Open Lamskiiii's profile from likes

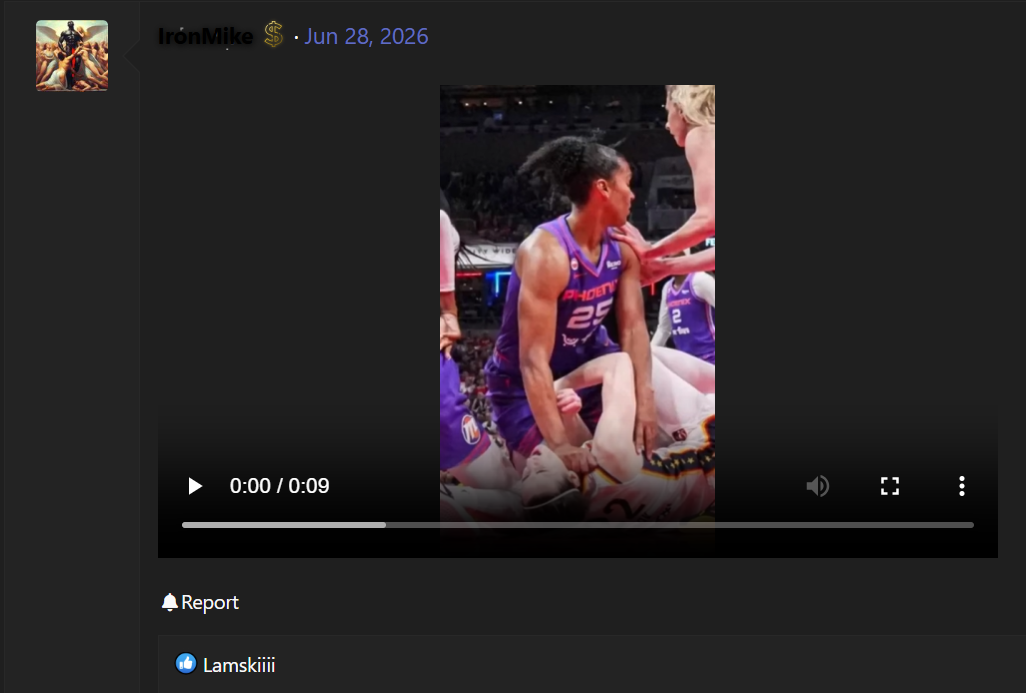(239, 666)
